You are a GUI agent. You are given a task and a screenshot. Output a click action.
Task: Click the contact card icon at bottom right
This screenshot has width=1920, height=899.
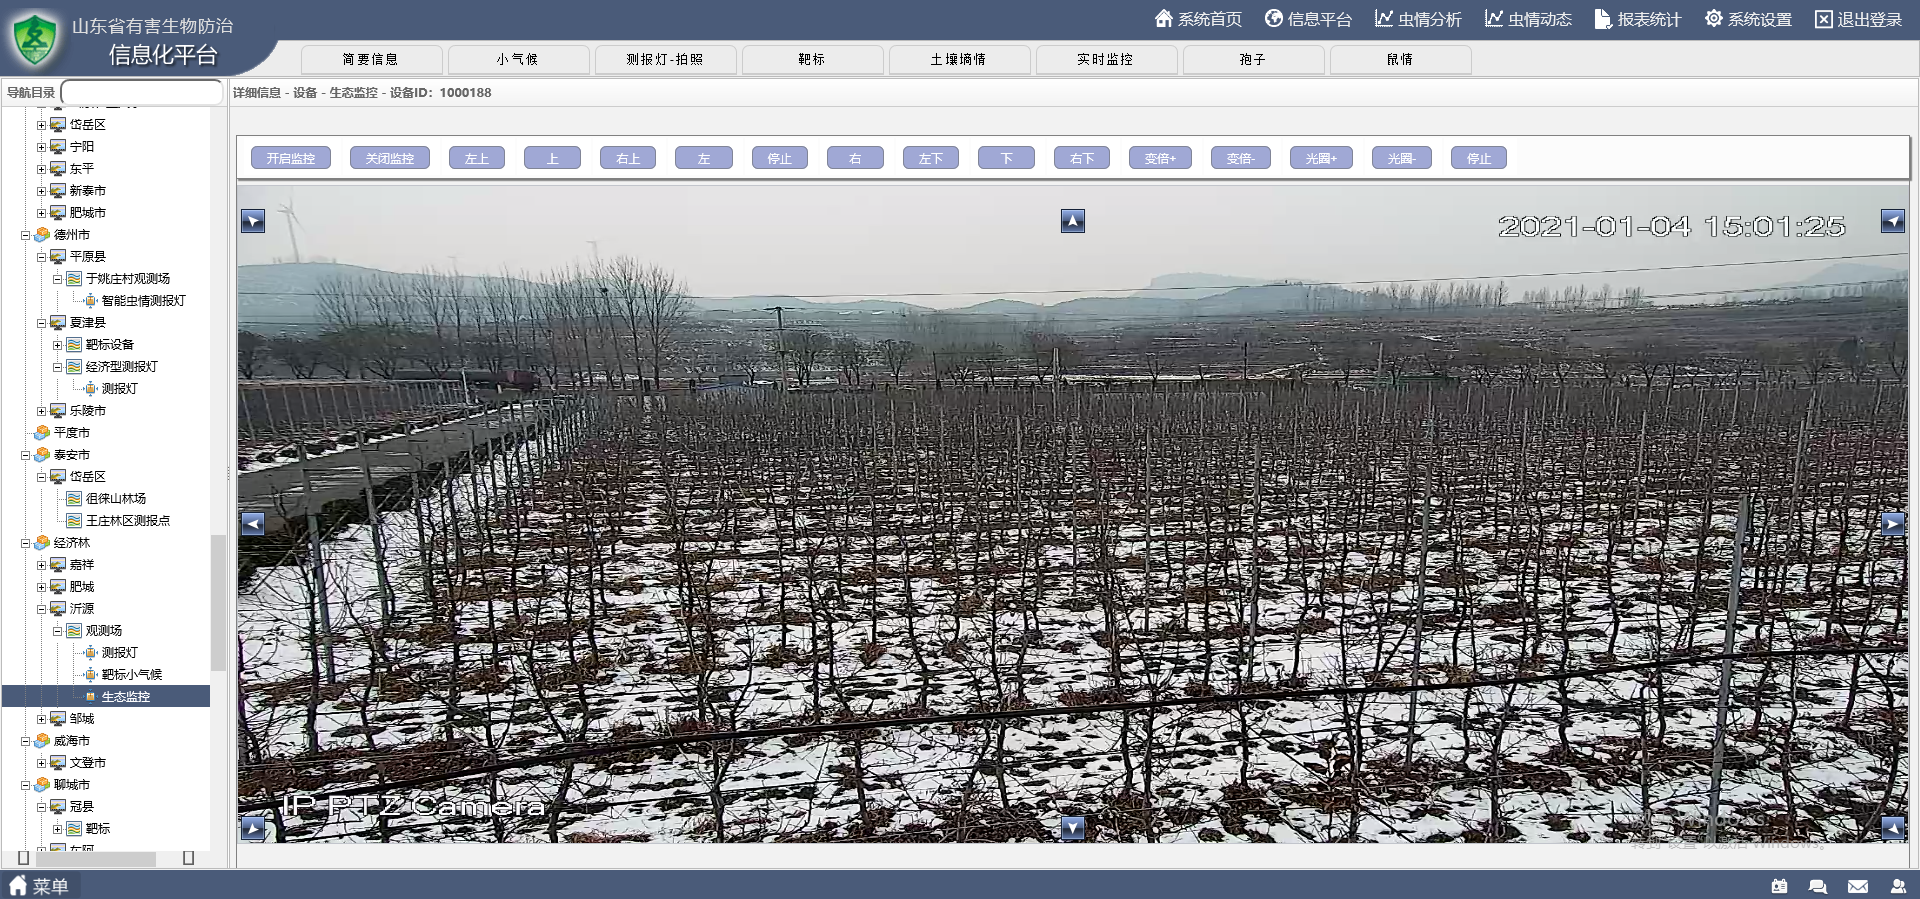[1779, 886]
